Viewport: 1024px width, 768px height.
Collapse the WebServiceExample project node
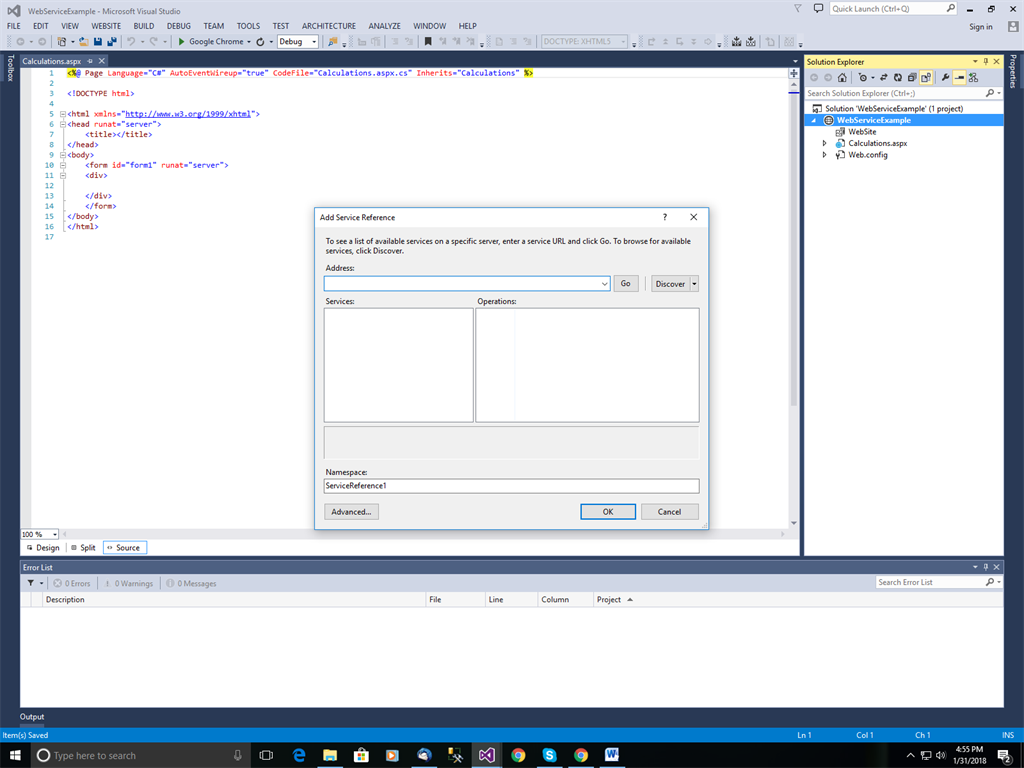pyautogui.click(x=814, y=120)
